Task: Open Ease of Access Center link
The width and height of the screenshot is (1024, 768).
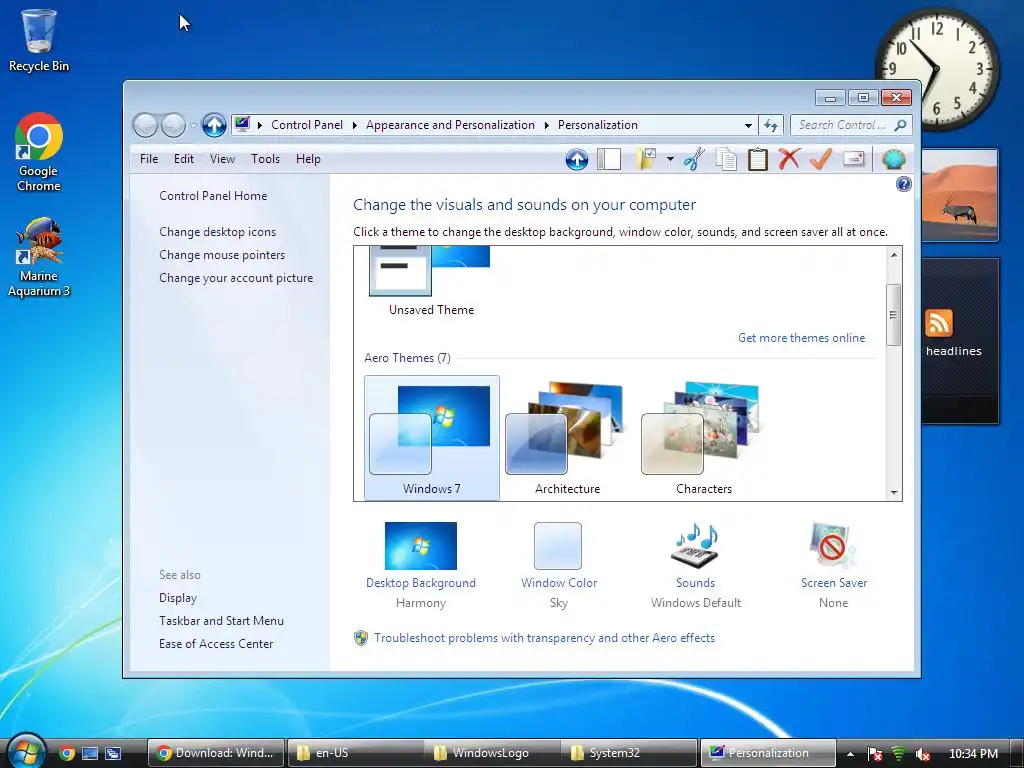Action: (x=216, y=643)
